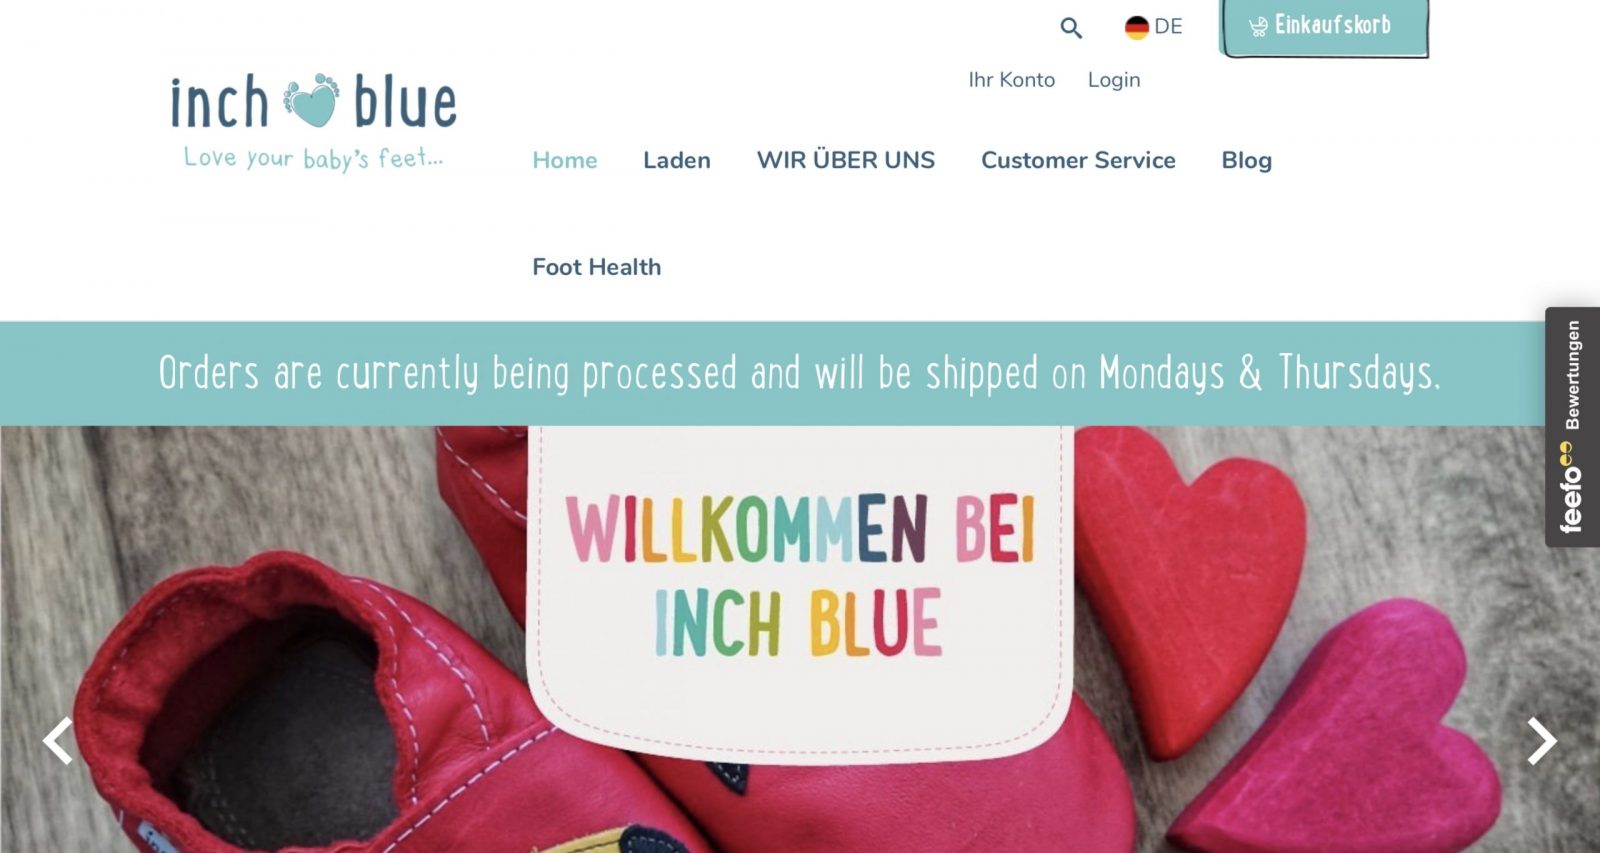Click the shipping notice banner
Image resolution: width=1600 pixels, height=853 pixels.
point(800,373)
